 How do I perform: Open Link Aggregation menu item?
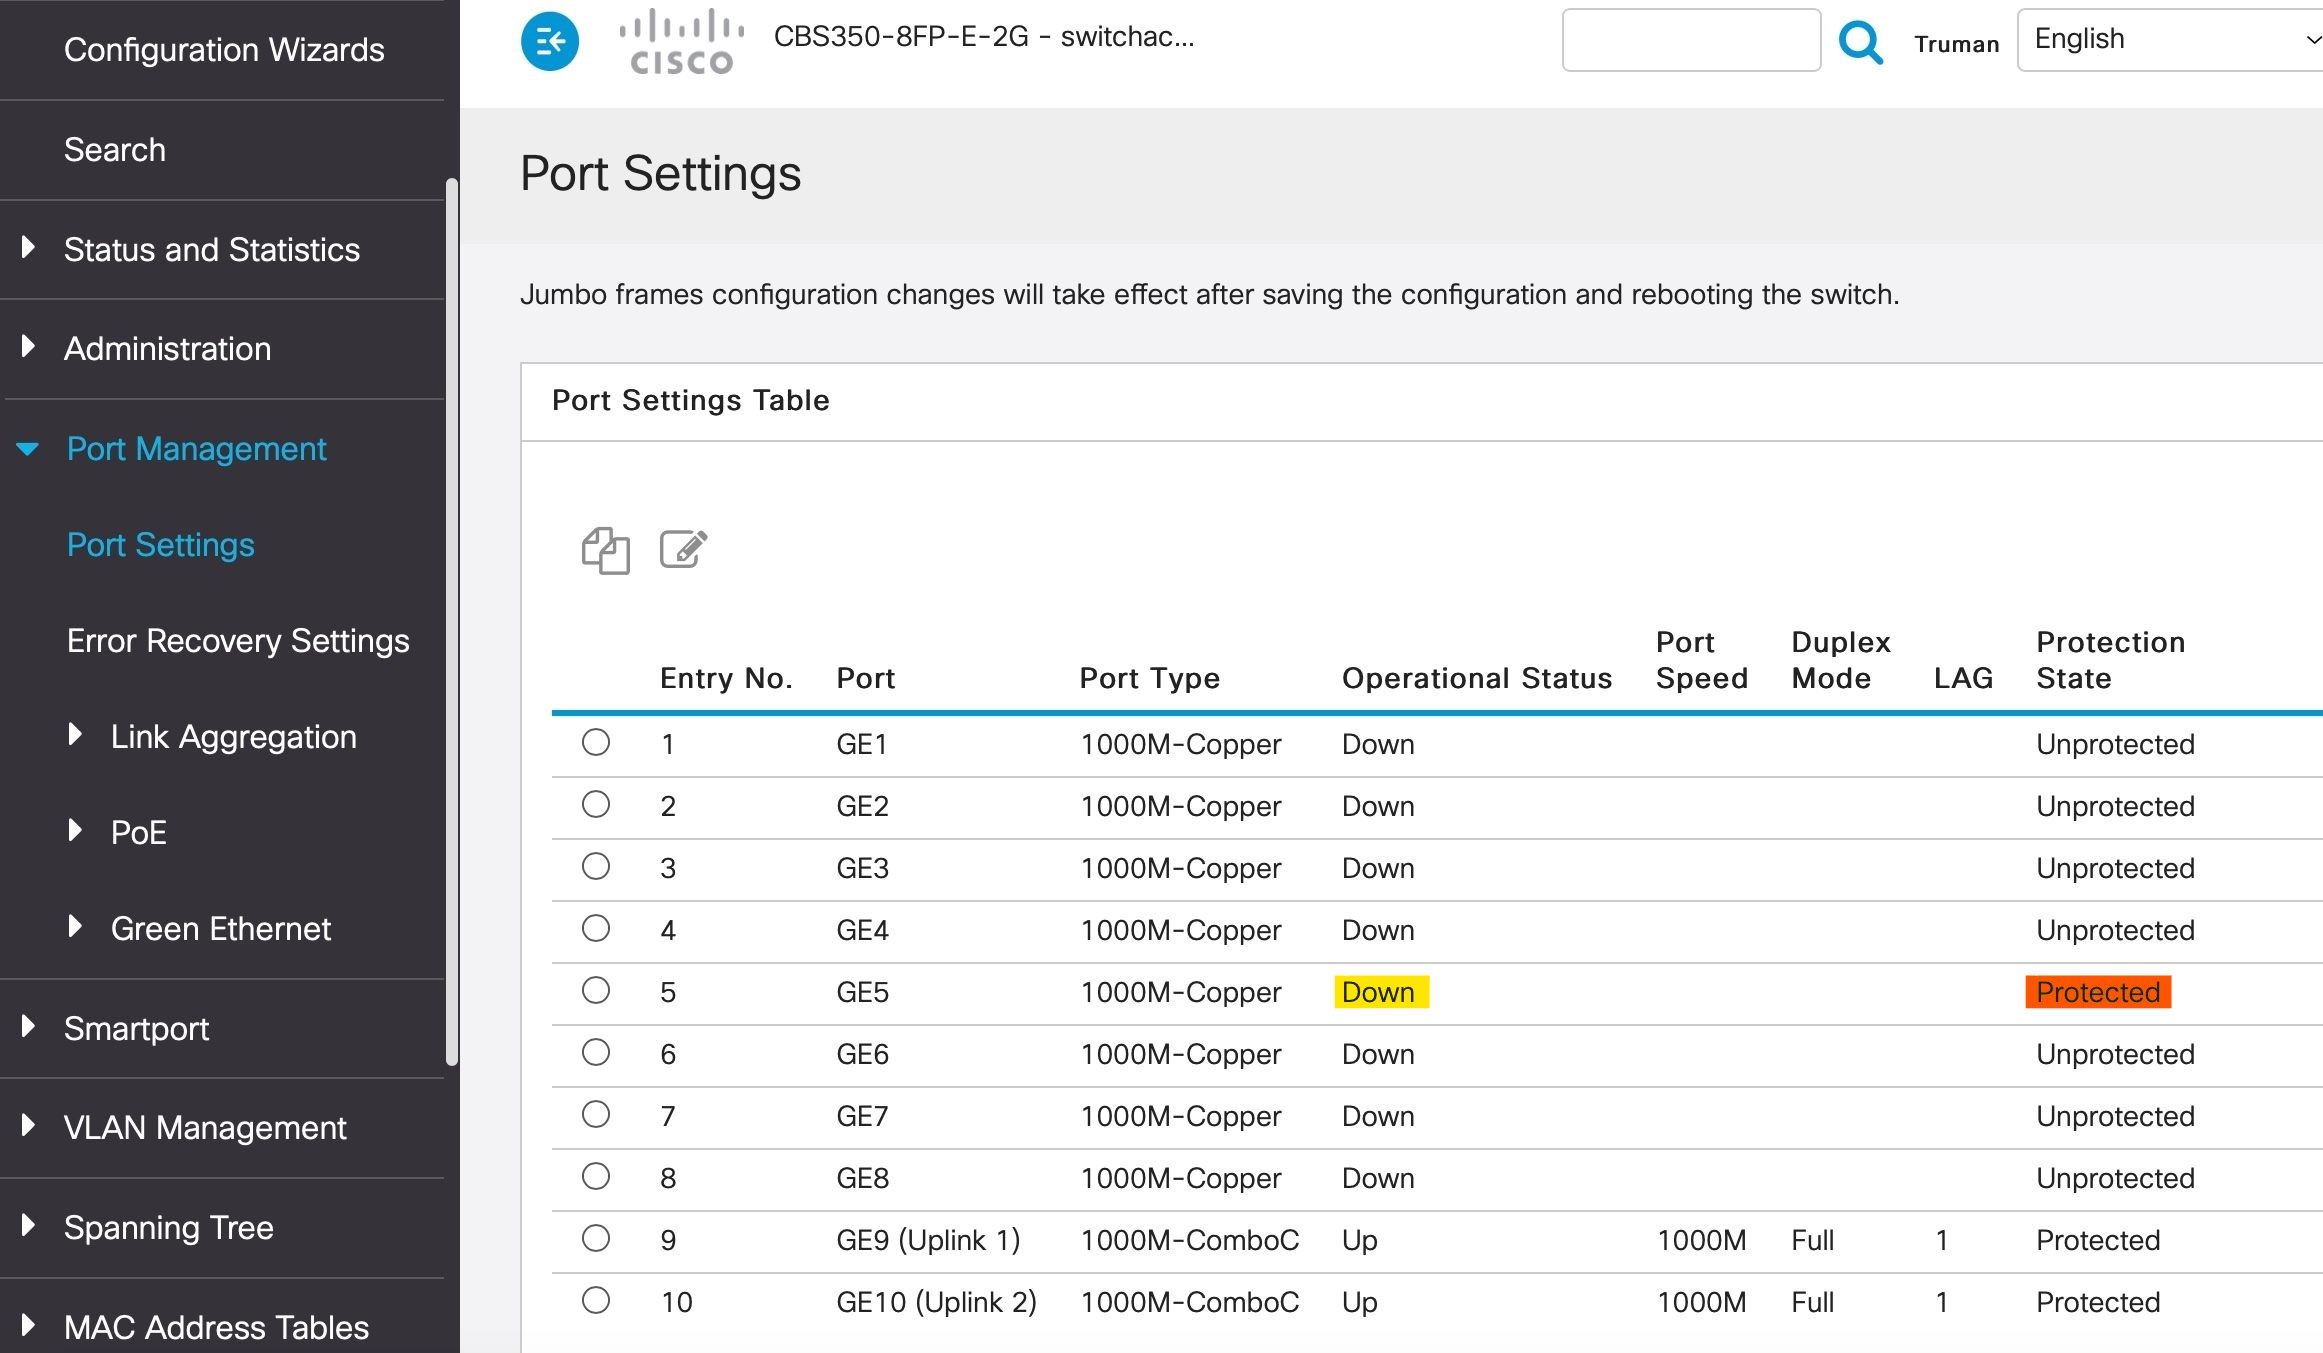233,737
